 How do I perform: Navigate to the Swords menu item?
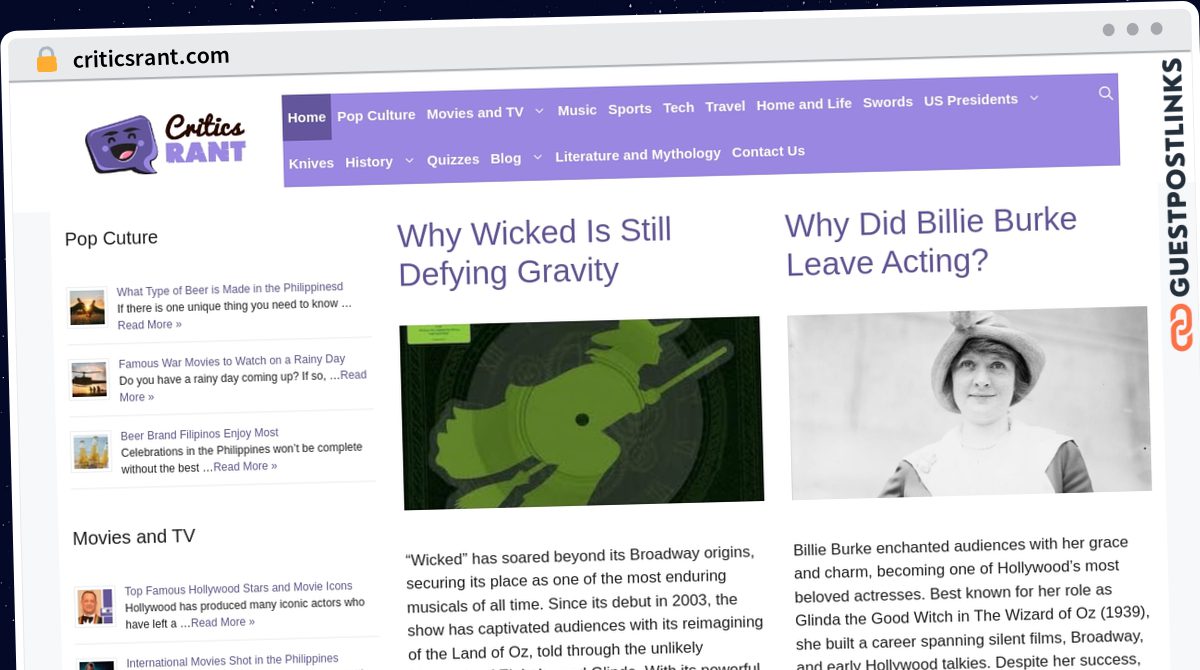(x=888, y=102)
